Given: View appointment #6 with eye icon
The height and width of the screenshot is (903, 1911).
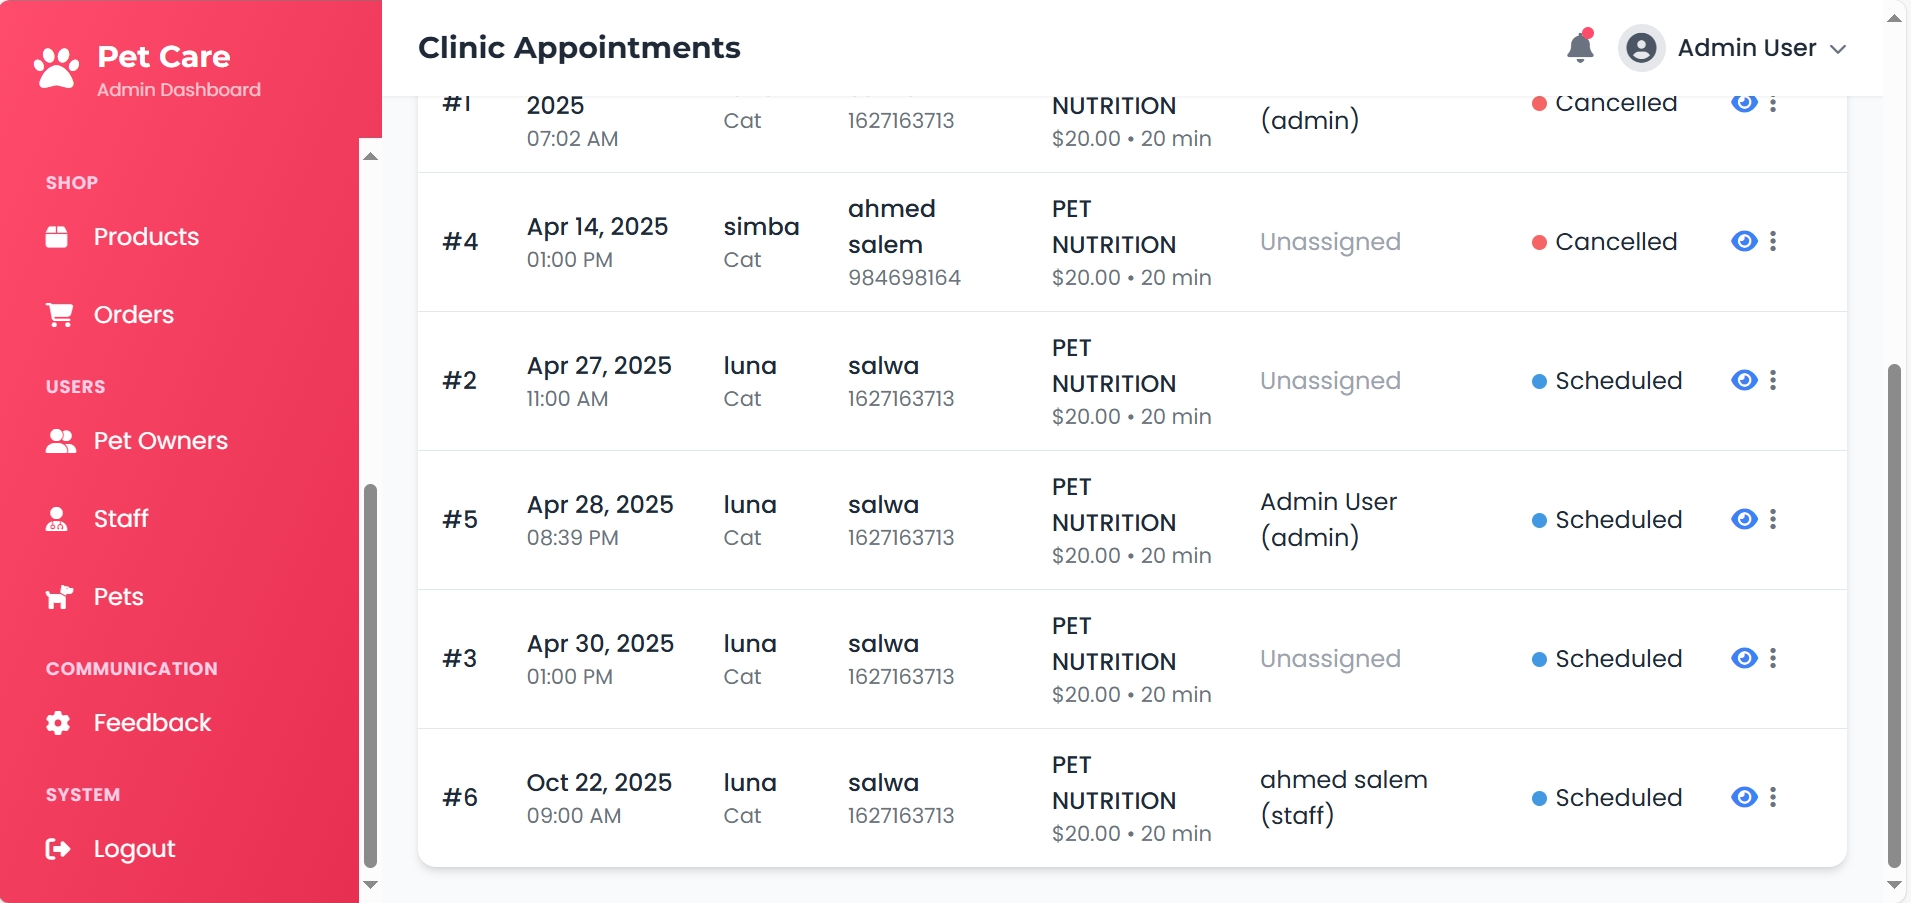Looking at the screenshot, I should point(1744,797).
